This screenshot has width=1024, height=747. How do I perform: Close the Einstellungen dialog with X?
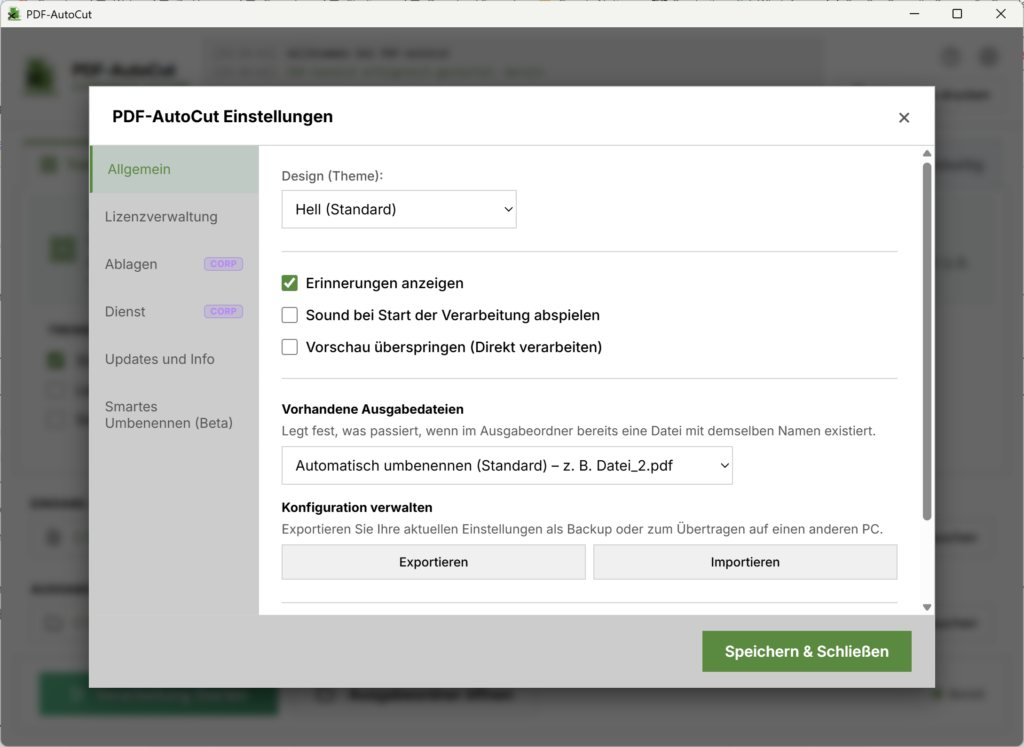(904, 118)
